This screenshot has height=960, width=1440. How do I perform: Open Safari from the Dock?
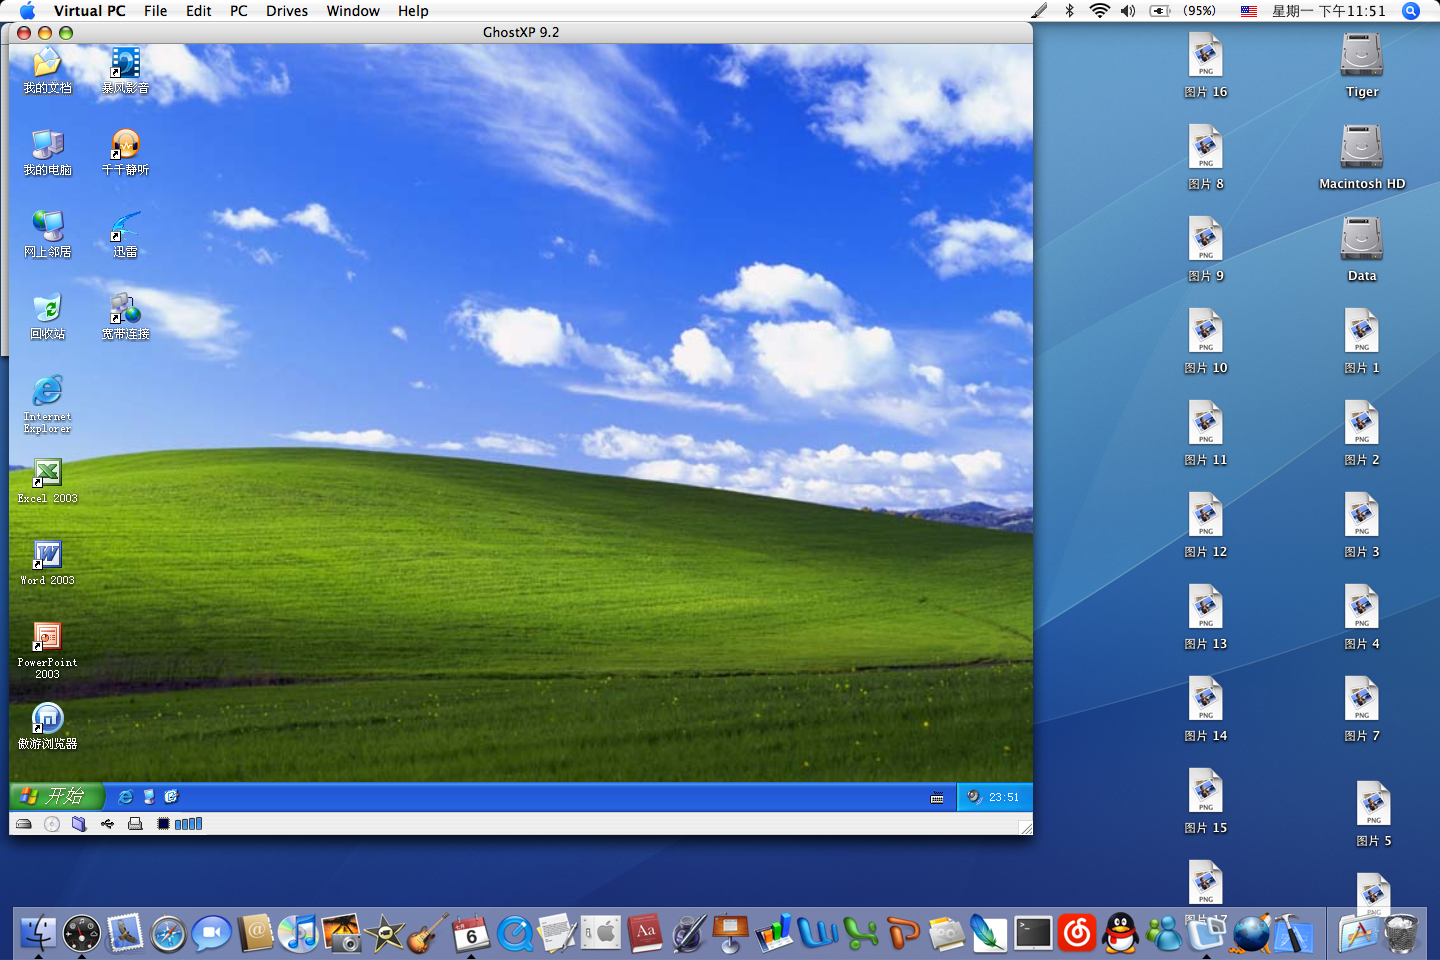169,934
